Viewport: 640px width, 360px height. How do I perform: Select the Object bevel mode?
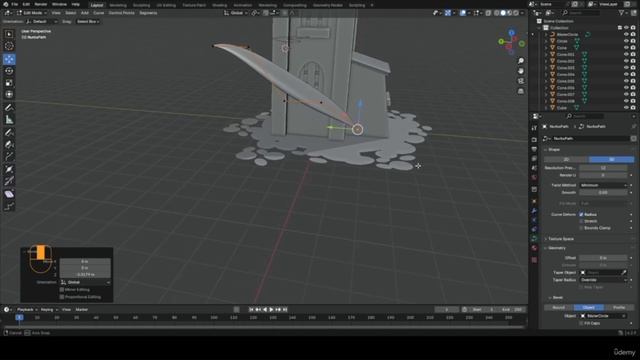pyautogui.click(x=589, y=308)
